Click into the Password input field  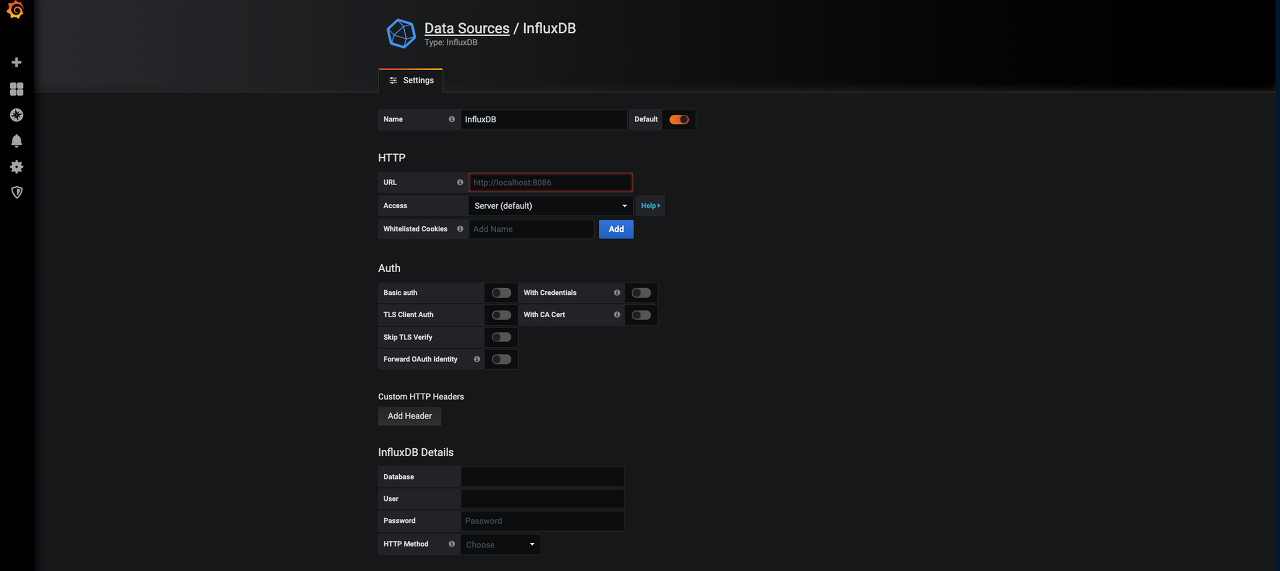(x=543, y=521)
